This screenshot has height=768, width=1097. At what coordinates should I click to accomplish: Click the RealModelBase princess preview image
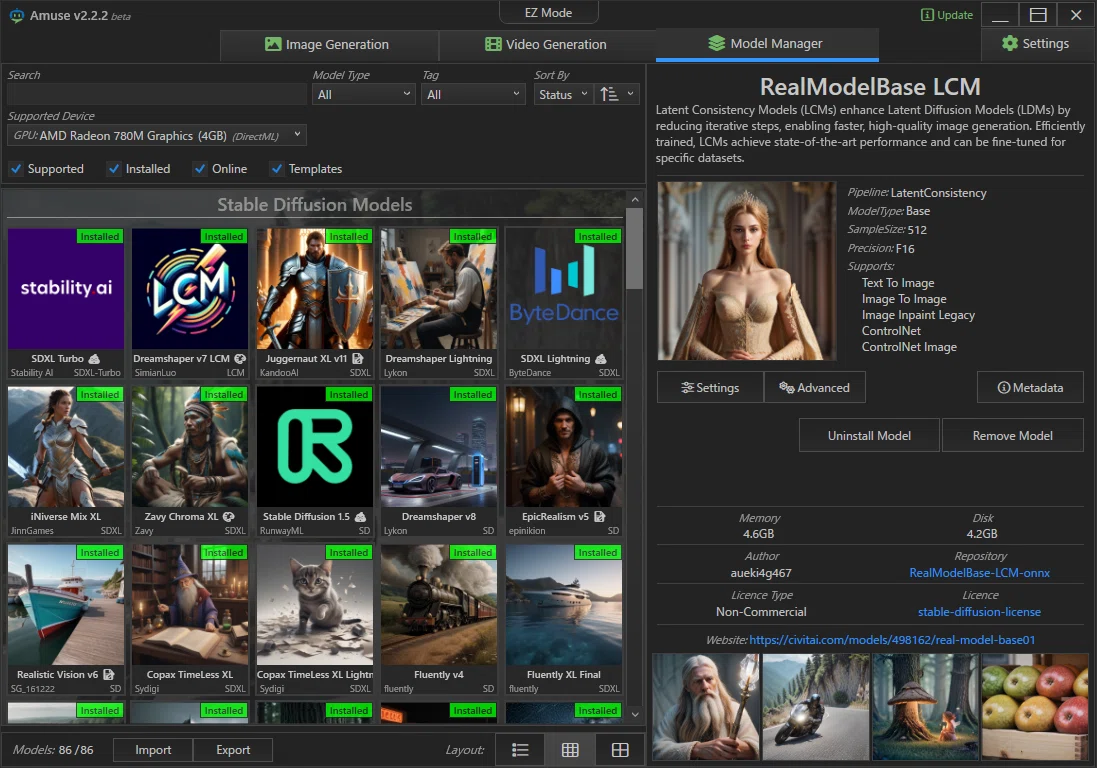click(x=746, y=271)
